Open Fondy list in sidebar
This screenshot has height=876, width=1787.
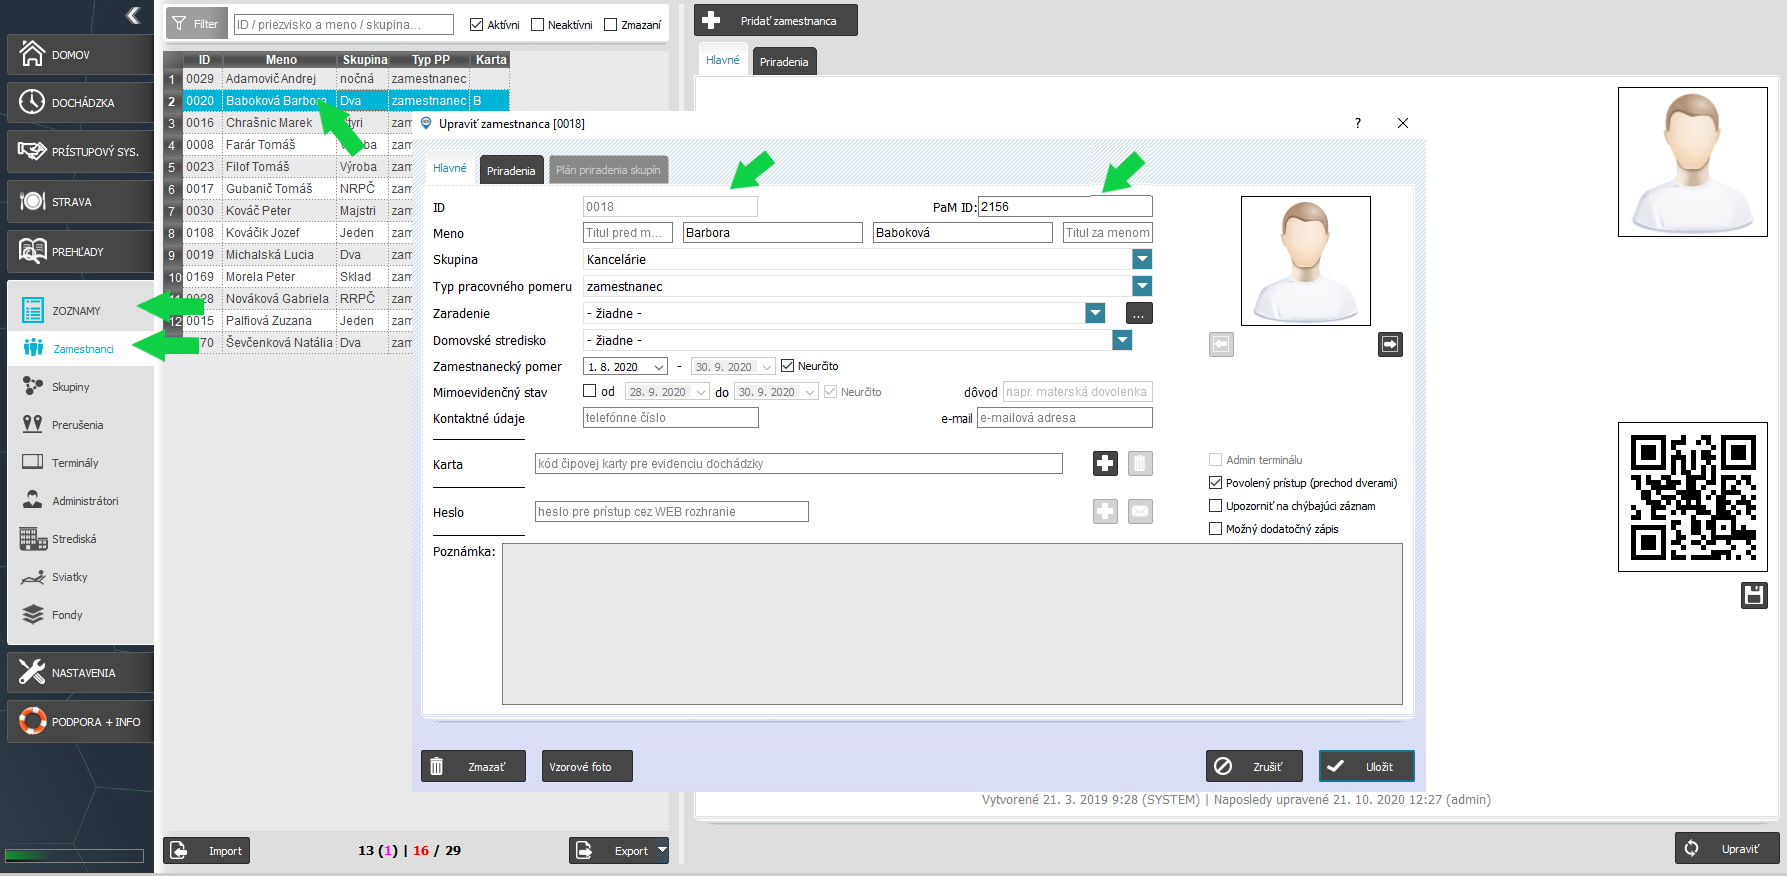pos(67,615)
